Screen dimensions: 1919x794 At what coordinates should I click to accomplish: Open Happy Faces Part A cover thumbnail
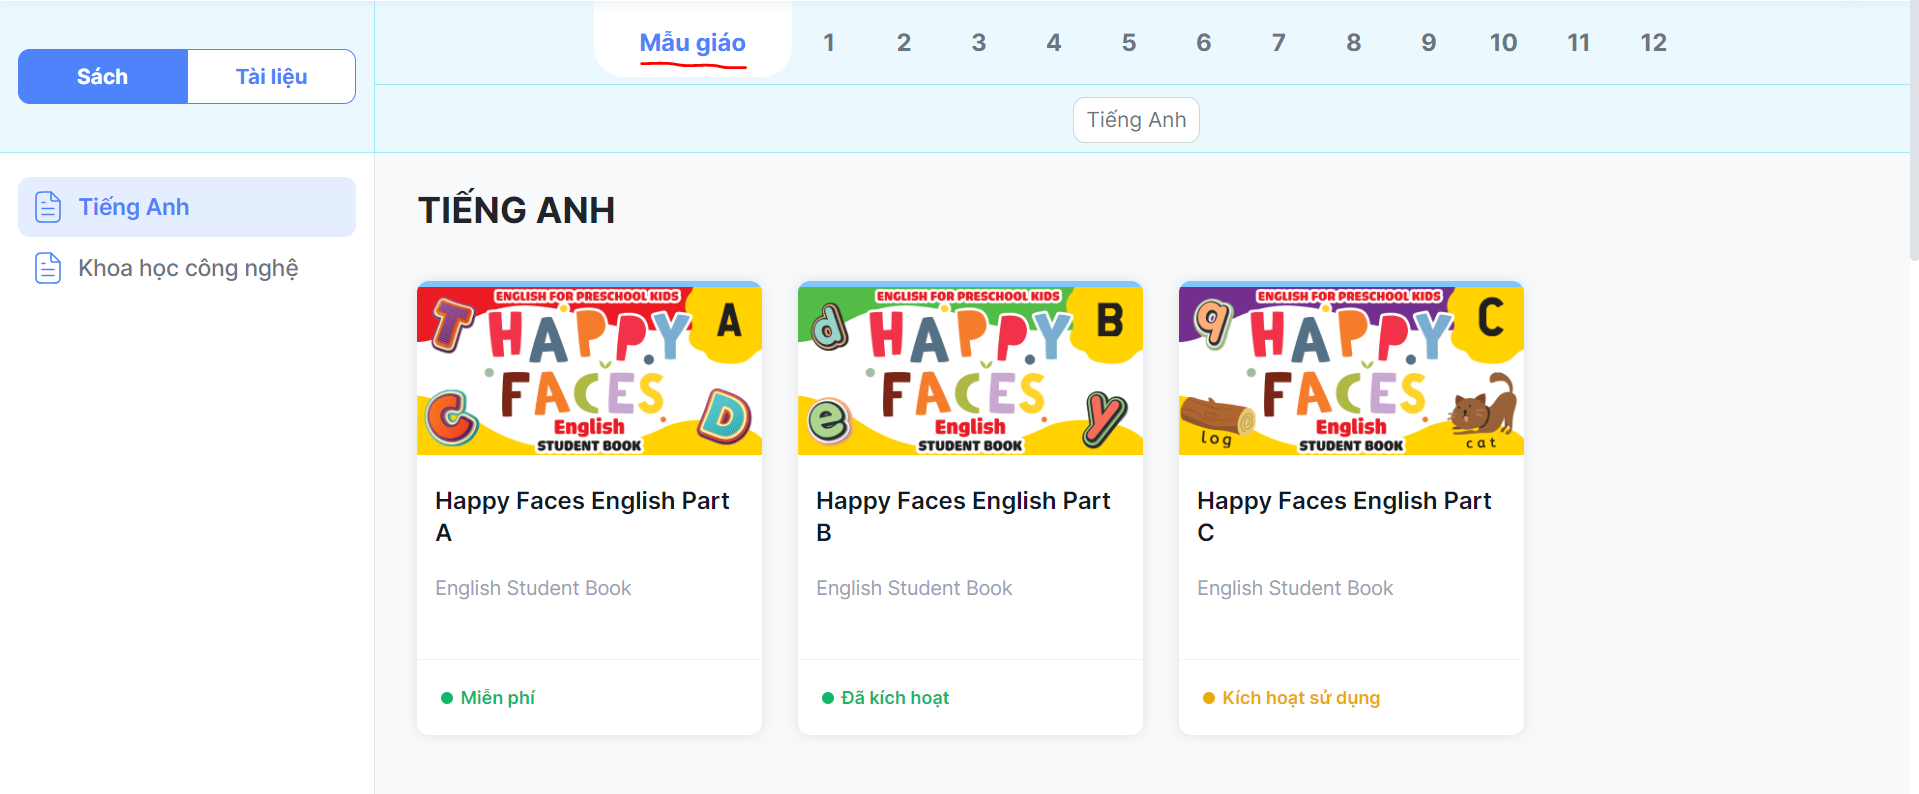[x=589, y=369]
